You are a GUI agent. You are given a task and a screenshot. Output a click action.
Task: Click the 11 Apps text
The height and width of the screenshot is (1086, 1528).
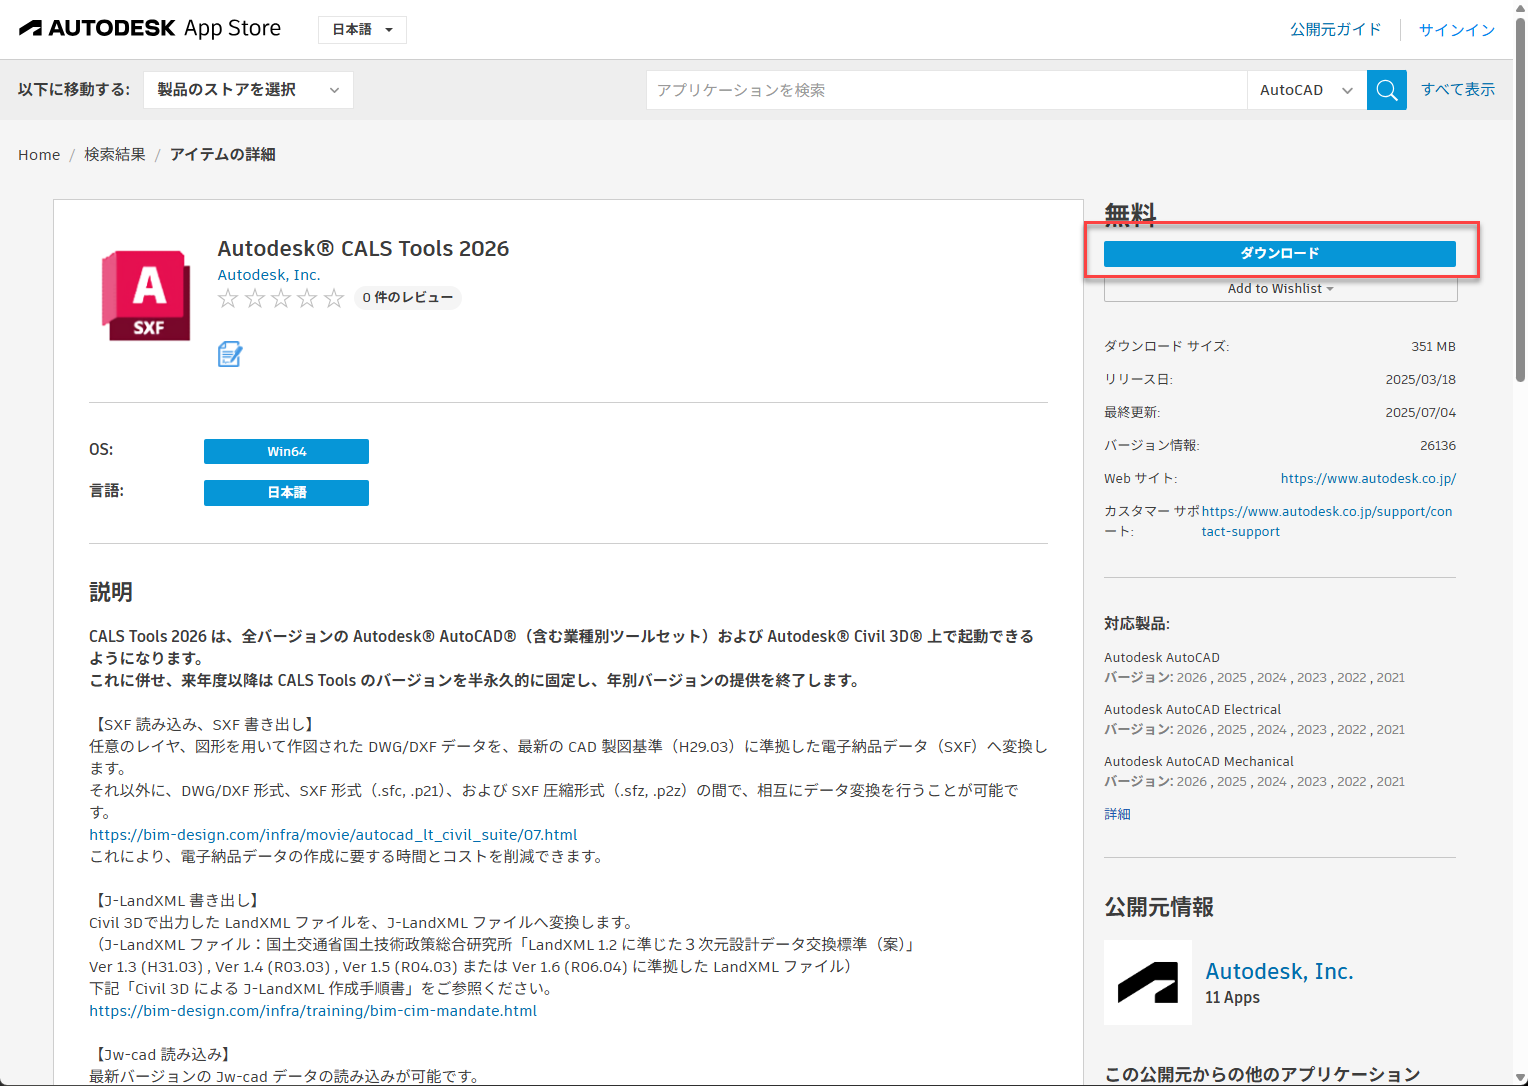point(1232,998)
